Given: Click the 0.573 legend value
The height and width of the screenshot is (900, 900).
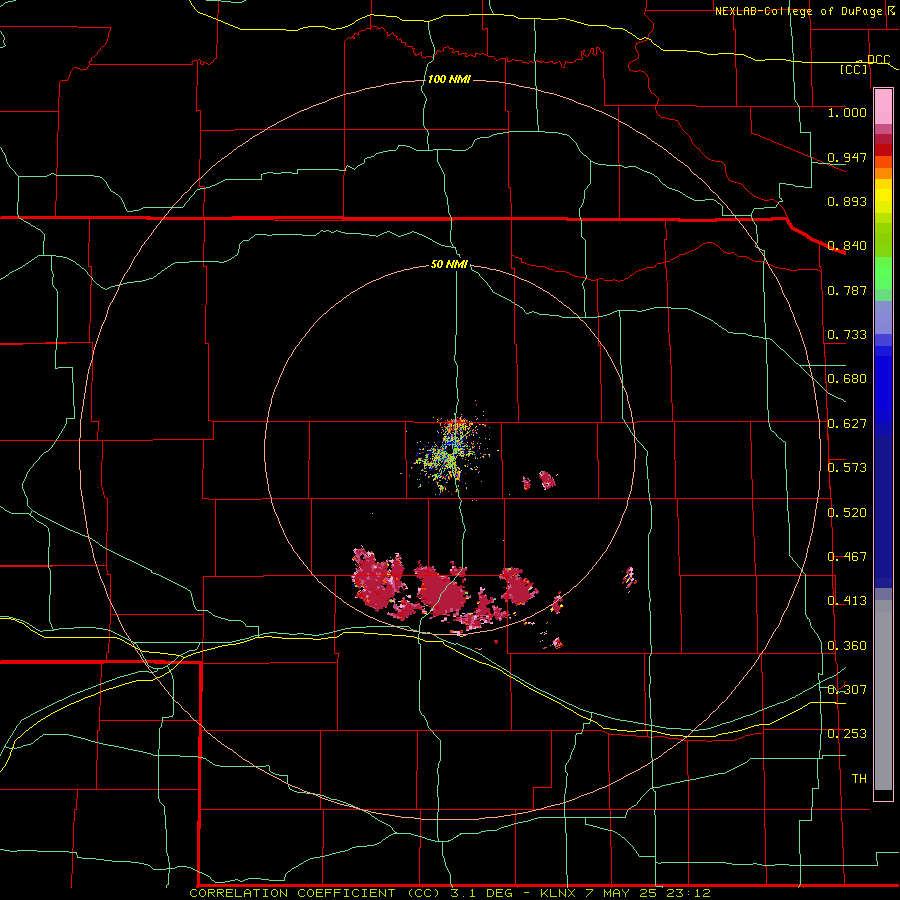Looking at the screenshot, I should coord(847,468).
